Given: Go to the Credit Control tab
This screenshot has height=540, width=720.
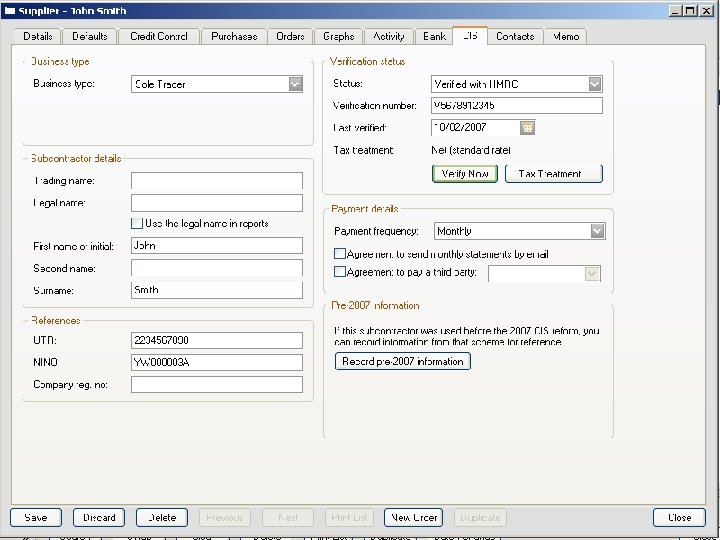Looking at the screenshot, I should tap(159, 36).
